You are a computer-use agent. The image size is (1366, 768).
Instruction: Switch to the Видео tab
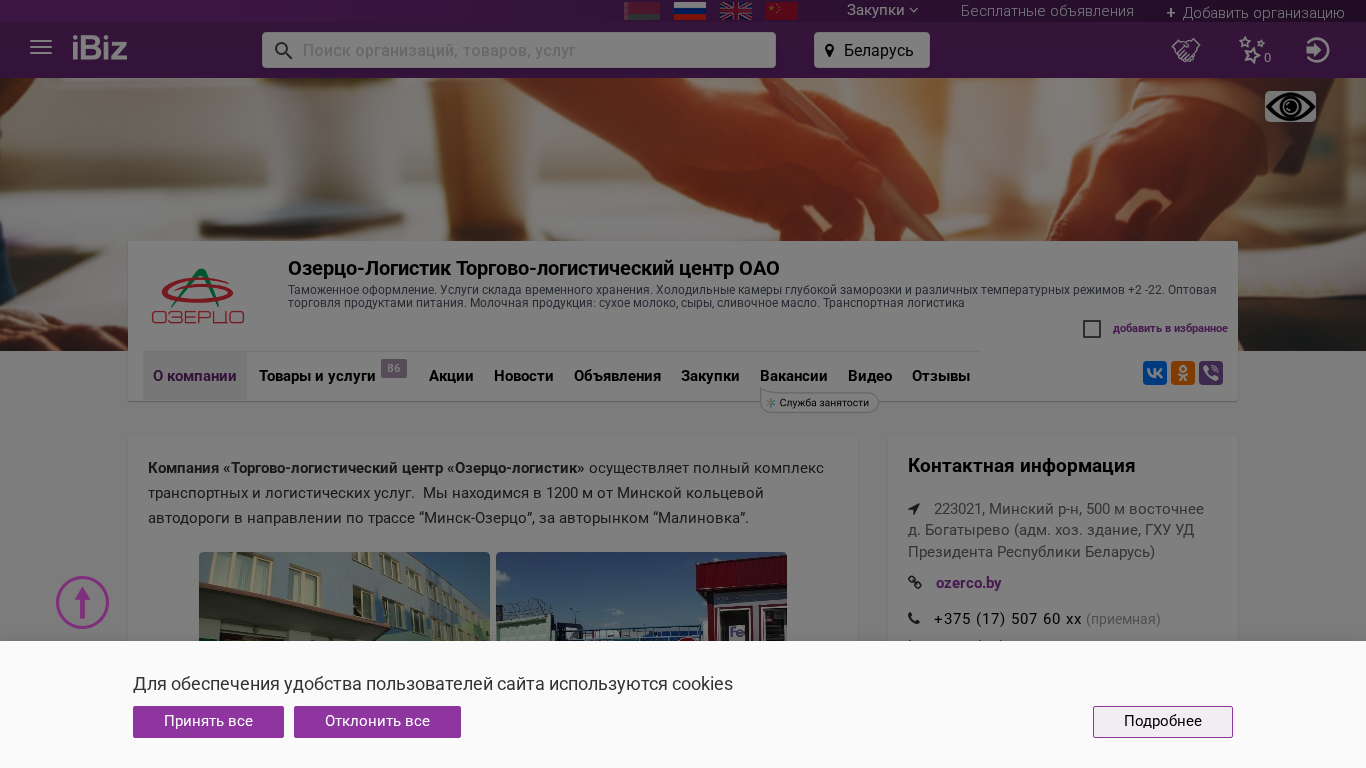tap(870, 376)
